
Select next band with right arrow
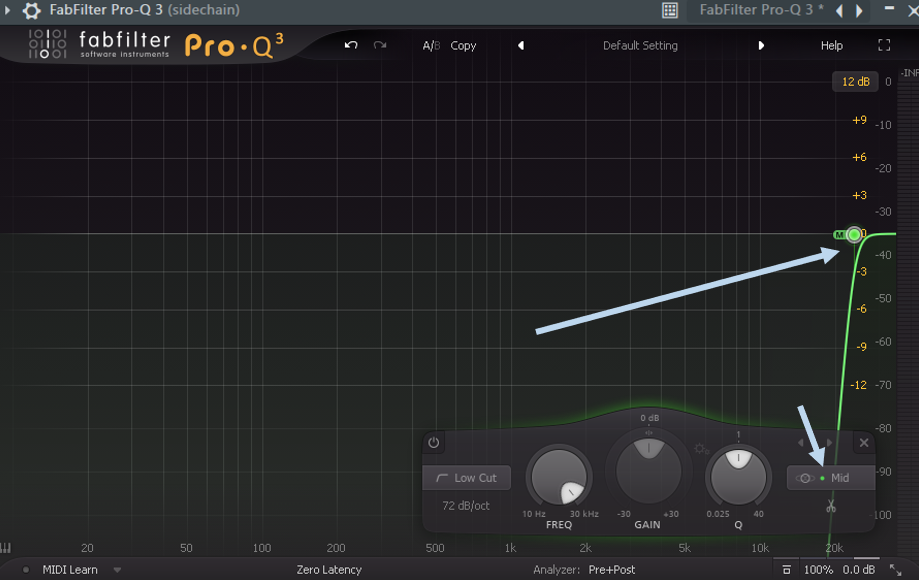coord(829,443)
